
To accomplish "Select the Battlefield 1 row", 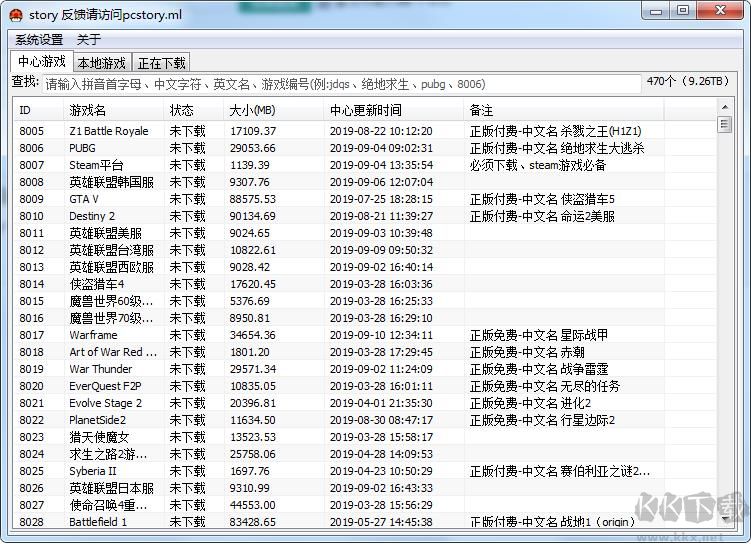I will (364, 521).
